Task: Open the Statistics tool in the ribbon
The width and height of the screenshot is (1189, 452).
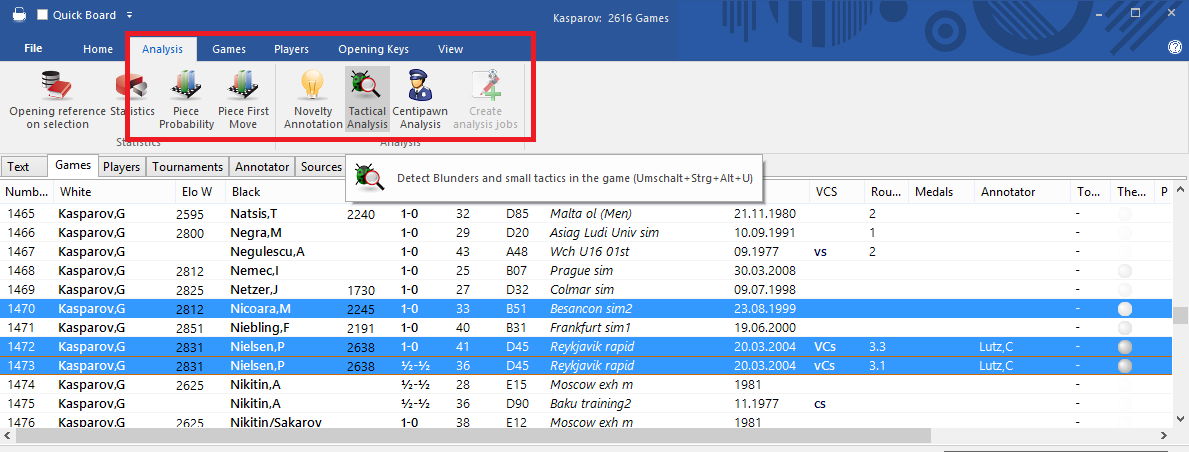Action: [x=132, y=87]
